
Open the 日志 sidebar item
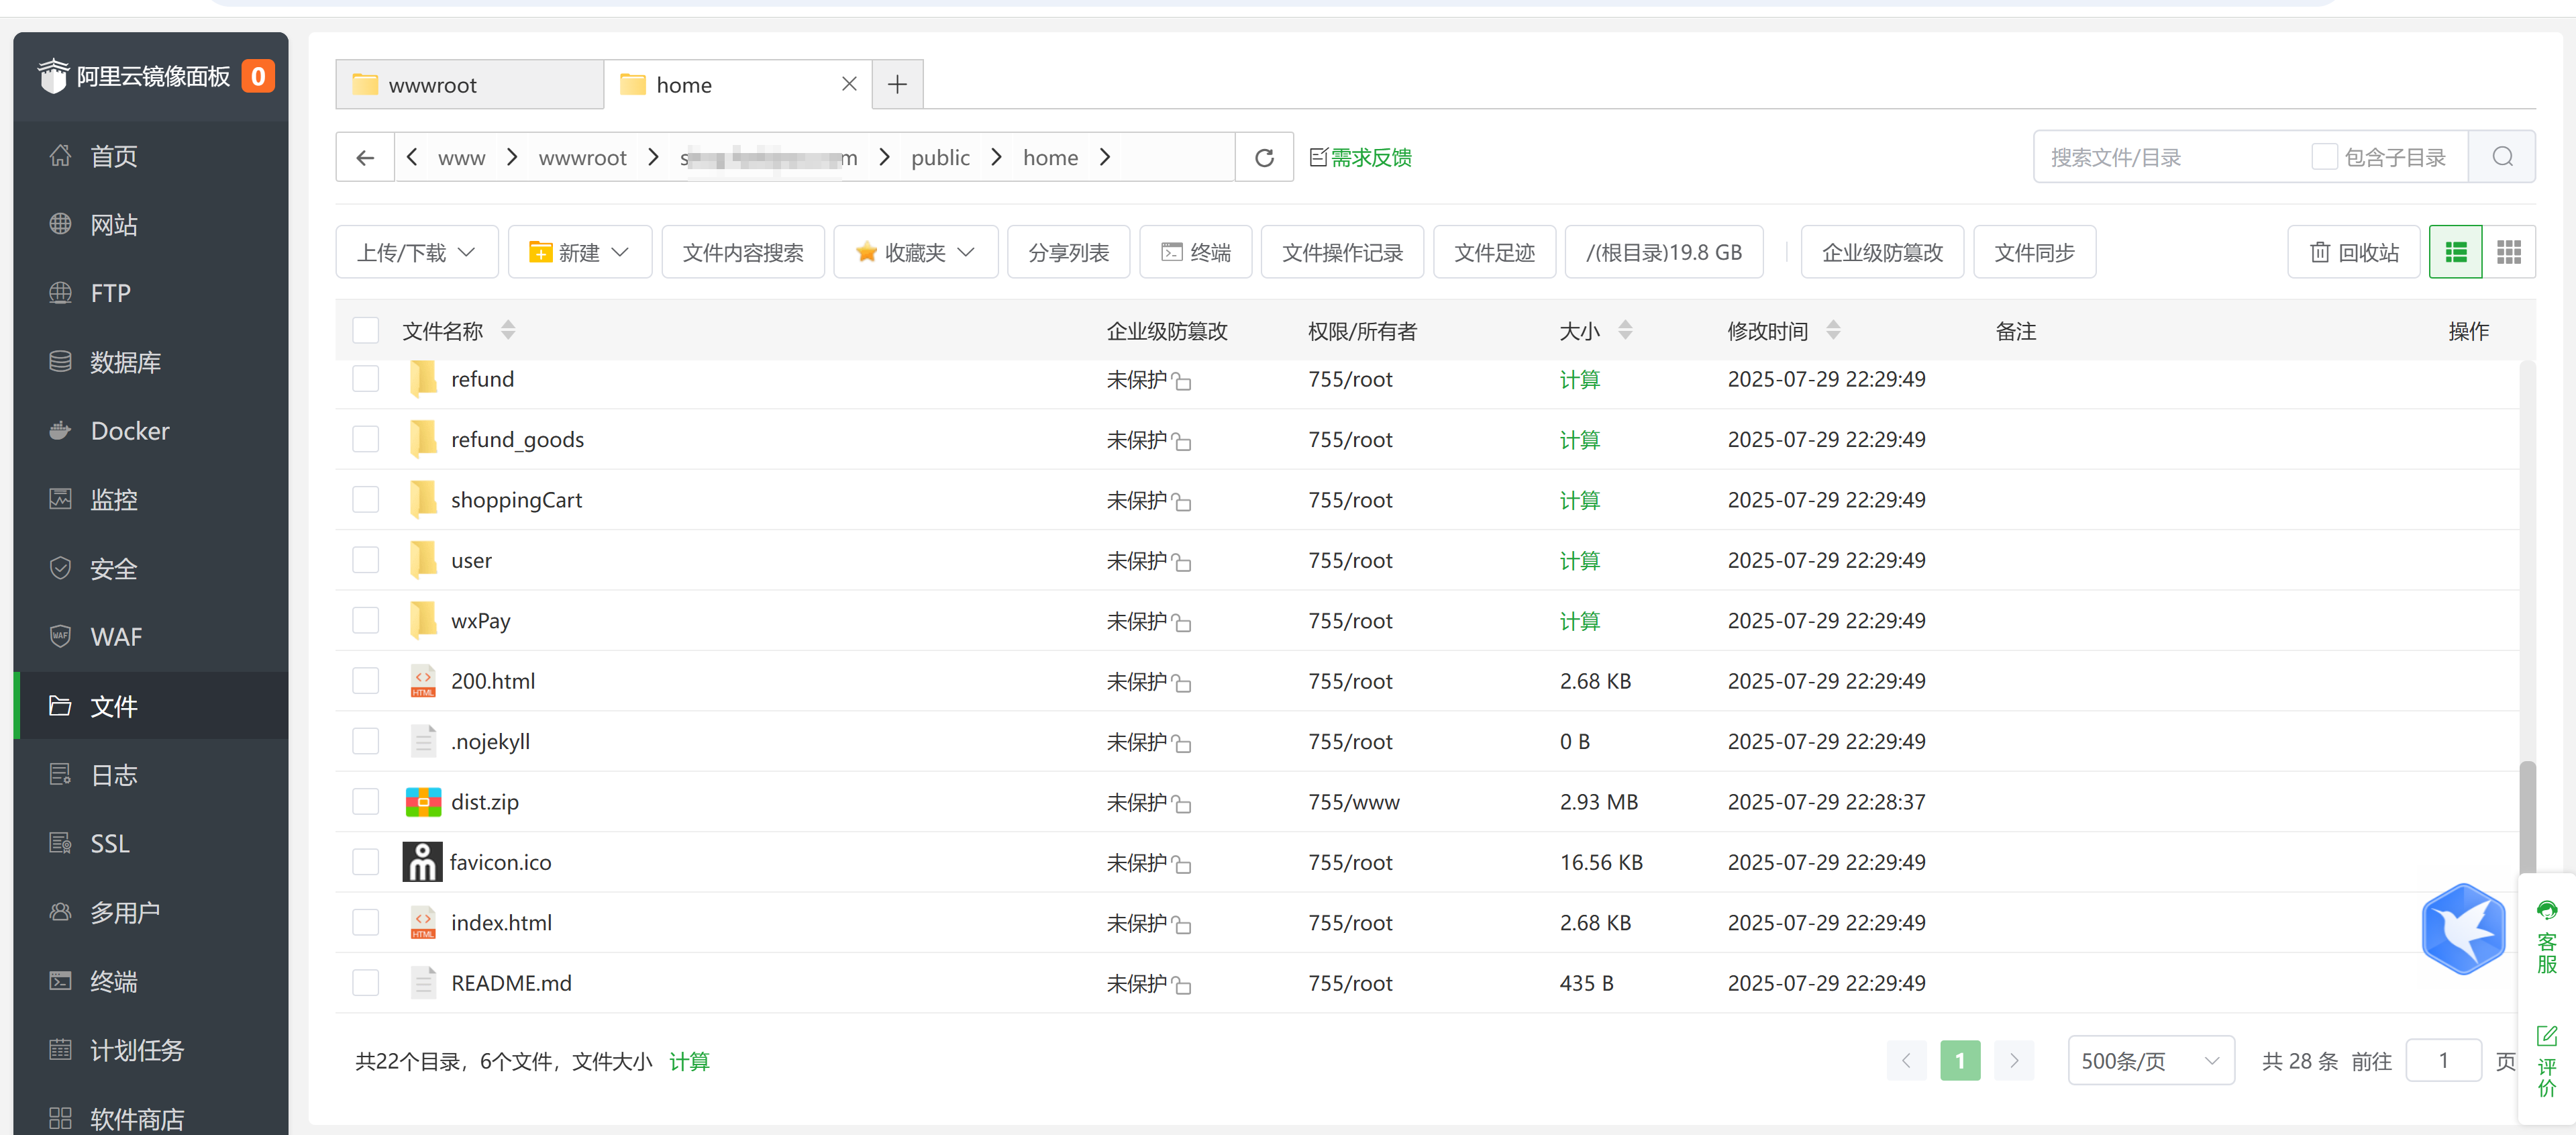151,775
